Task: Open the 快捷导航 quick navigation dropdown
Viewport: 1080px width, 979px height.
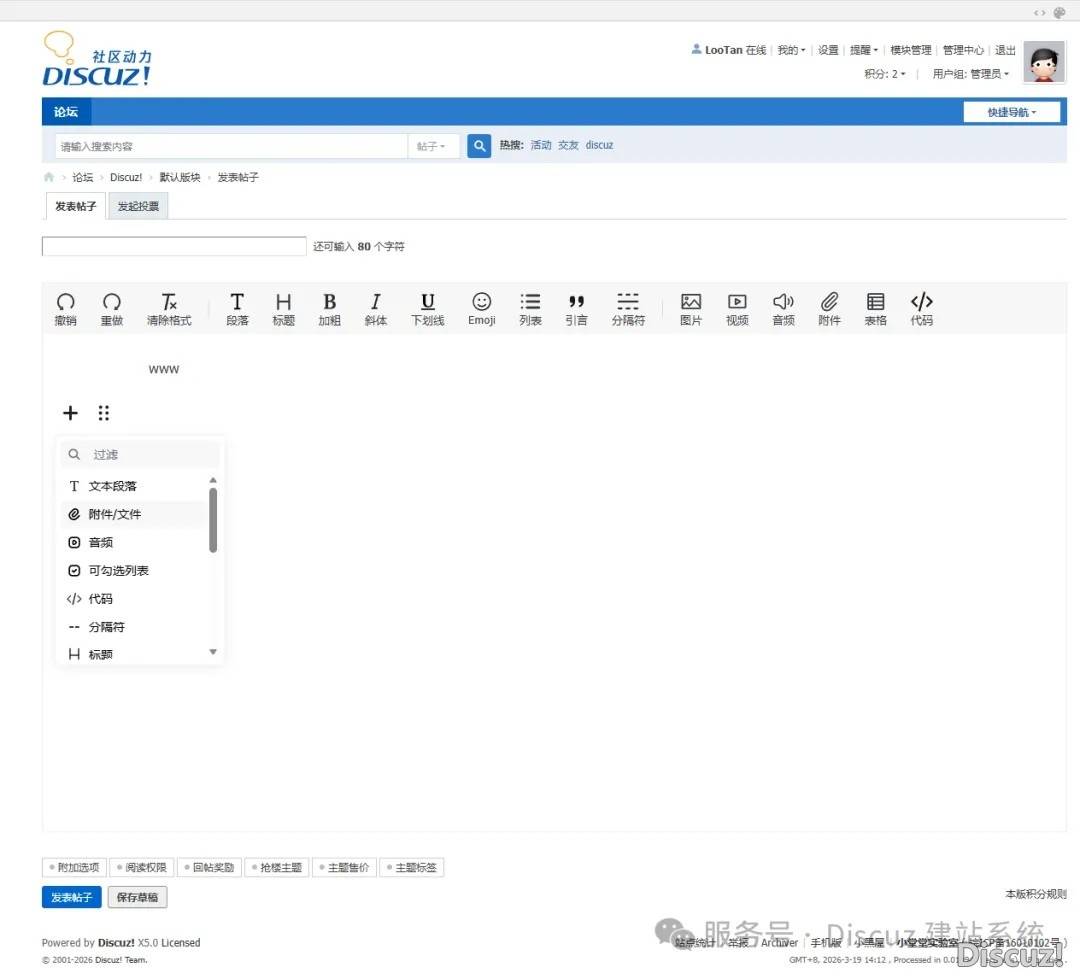Action: pos(1011,112)
